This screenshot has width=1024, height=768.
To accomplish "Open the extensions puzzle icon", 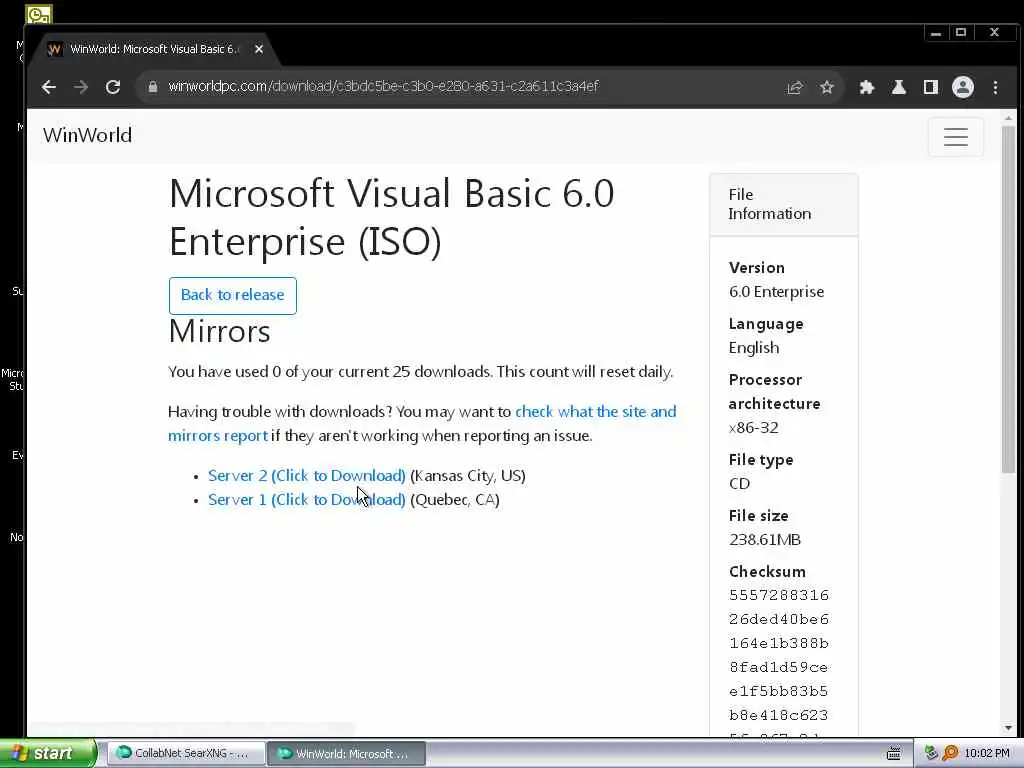I will coord(867,88).
